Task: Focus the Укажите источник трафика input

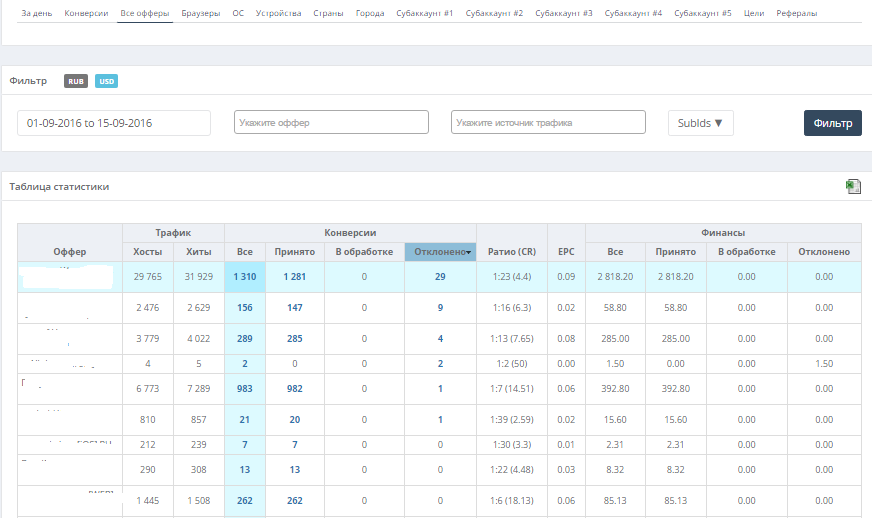Action: 548,122
